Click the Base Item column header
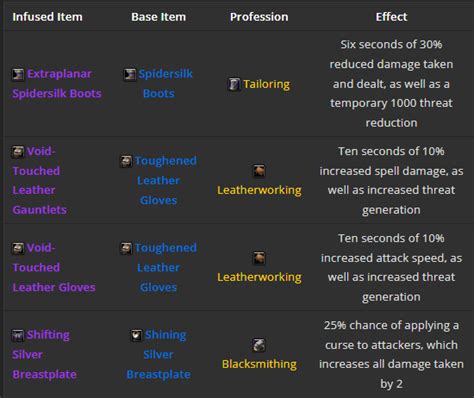This screenshot has height=398, width=474. coord(159,17)
